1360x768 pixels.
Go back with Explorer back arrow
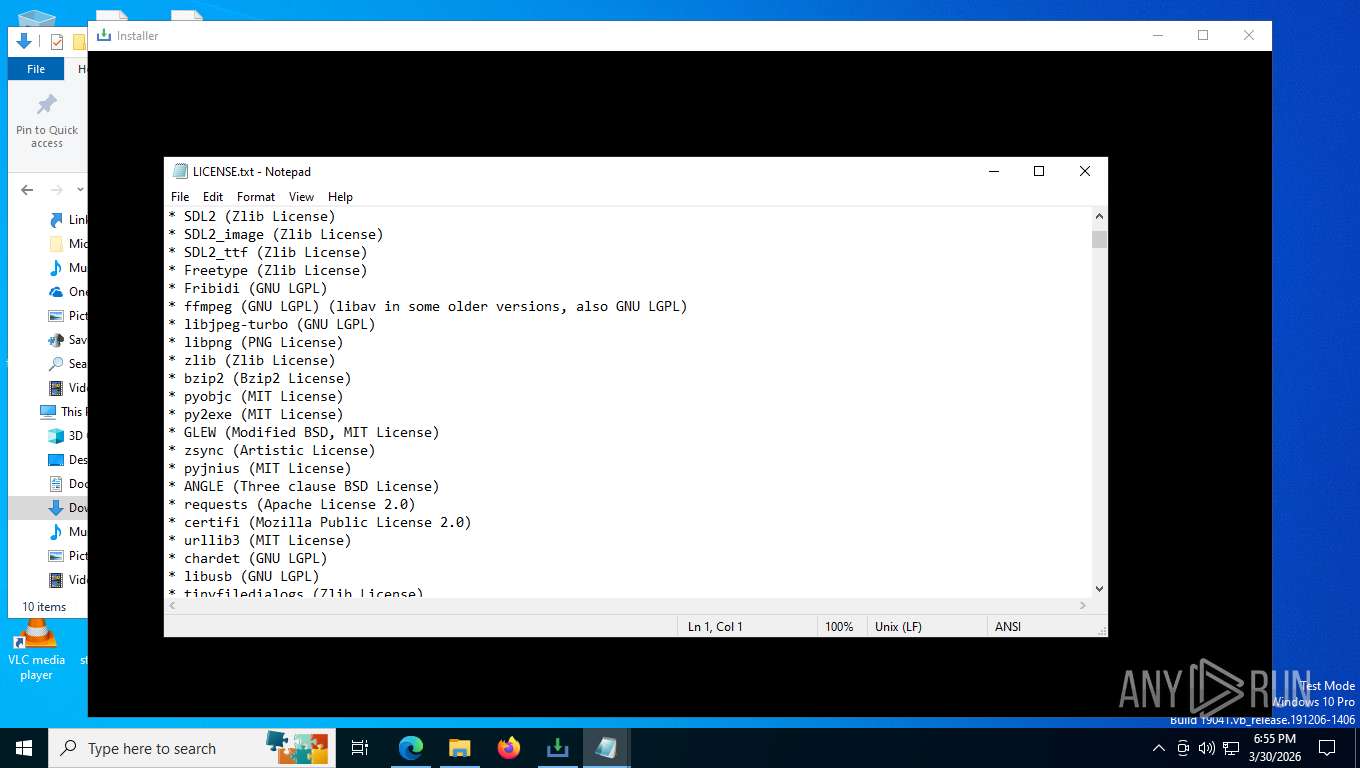(27, 190)
